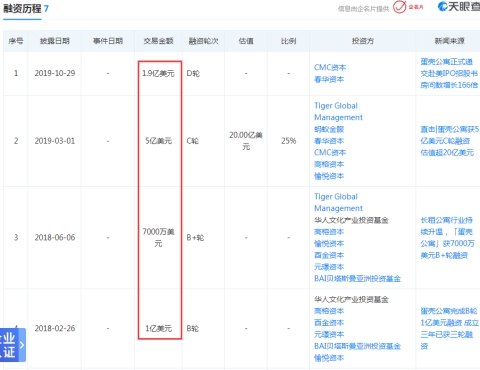This screenshot has width=480, height=370.
Task: Open news link 蛋壳公寓正式递交赴美IPO招股书
Action: [449, 73]
